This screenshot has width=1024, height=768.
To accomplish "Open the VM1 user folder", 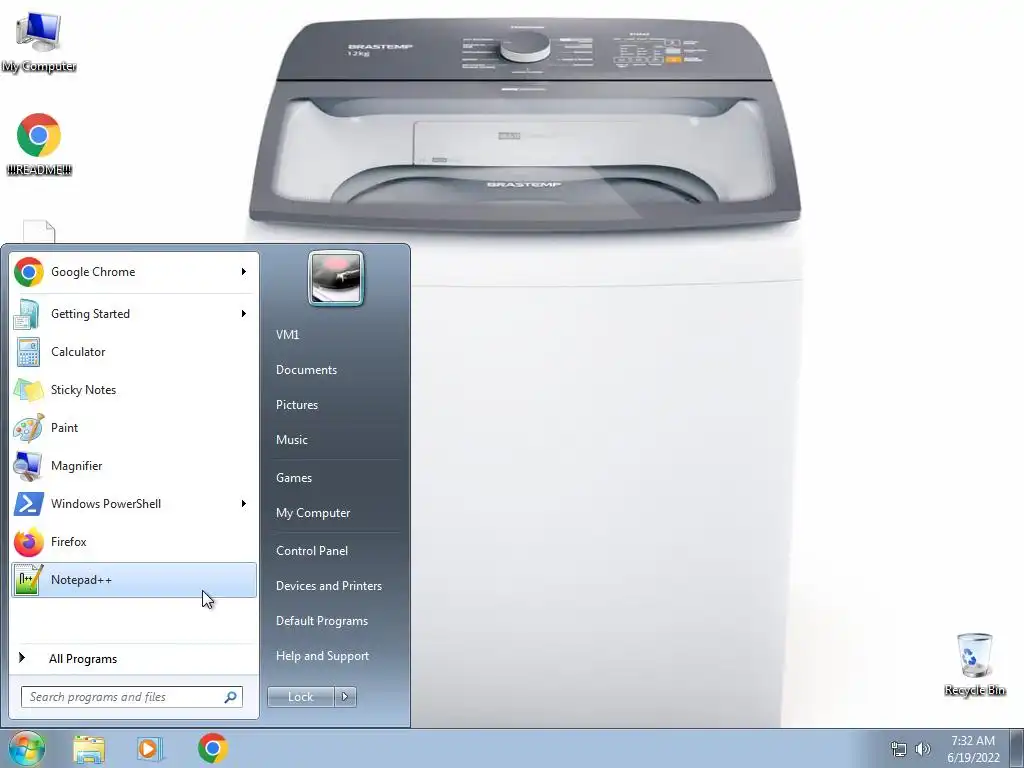I will point(334,334).
